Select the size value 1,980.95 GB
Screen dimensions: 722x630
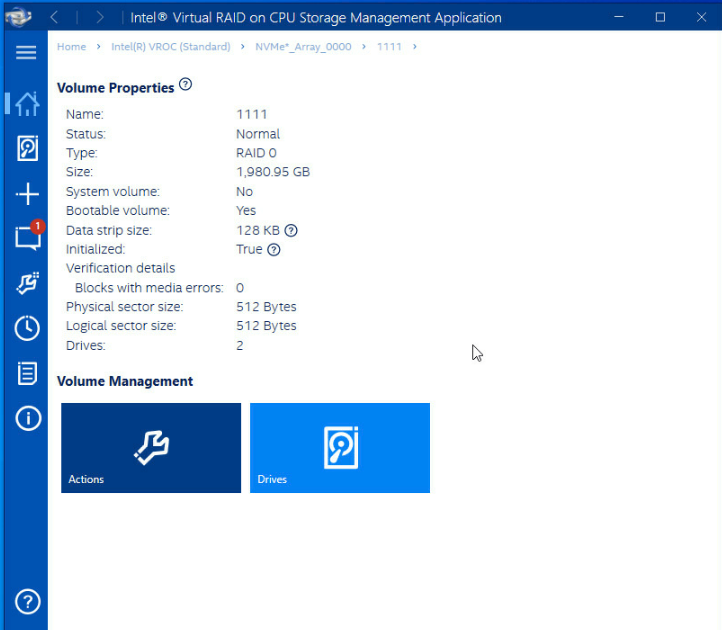point(273,172)
